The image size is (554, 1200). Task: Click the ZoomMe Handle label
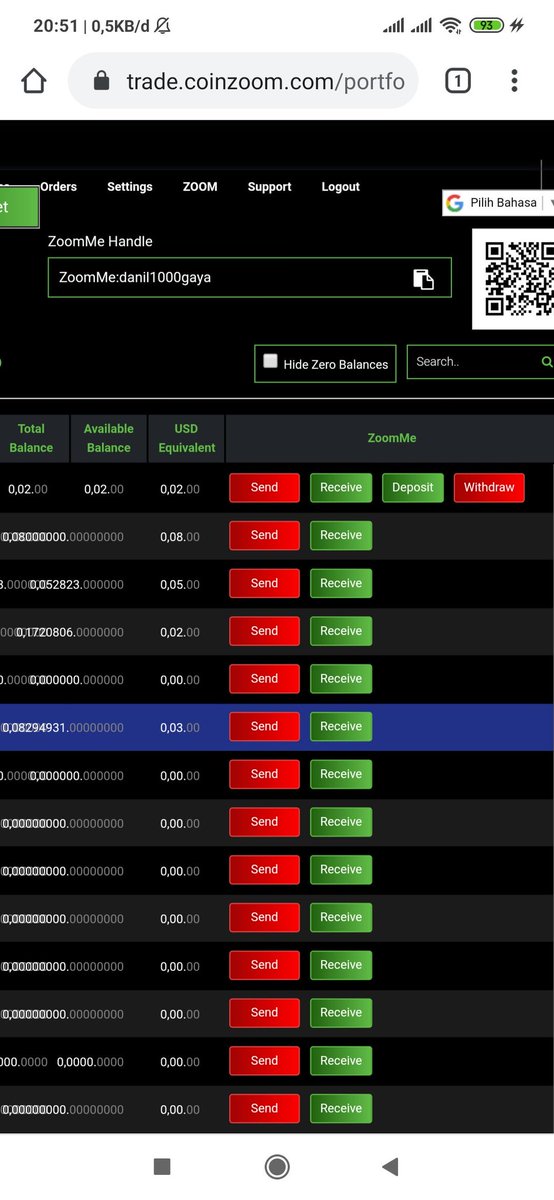pyautogui.click(x=100, y=241)
